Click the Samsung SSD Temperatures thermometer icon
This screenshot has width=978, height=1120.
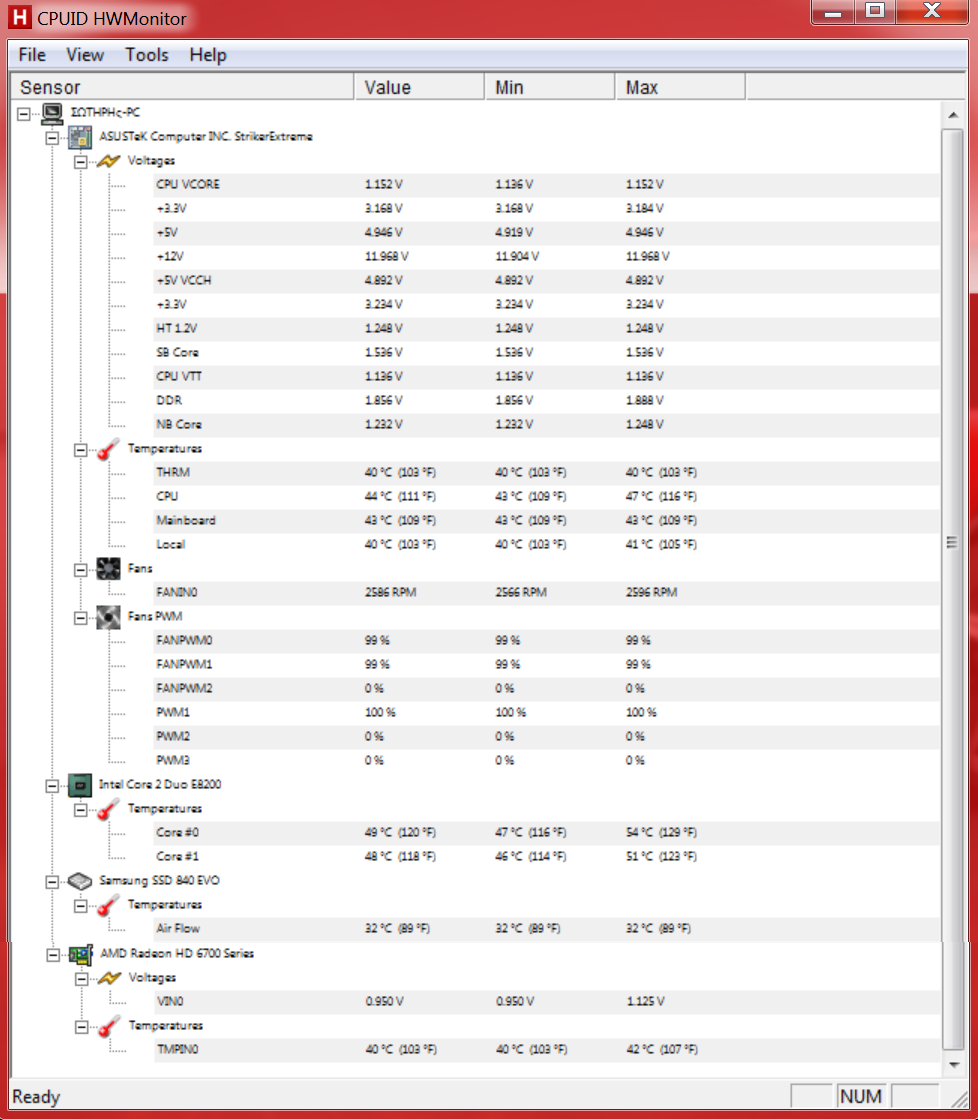(x=109, y=905)
